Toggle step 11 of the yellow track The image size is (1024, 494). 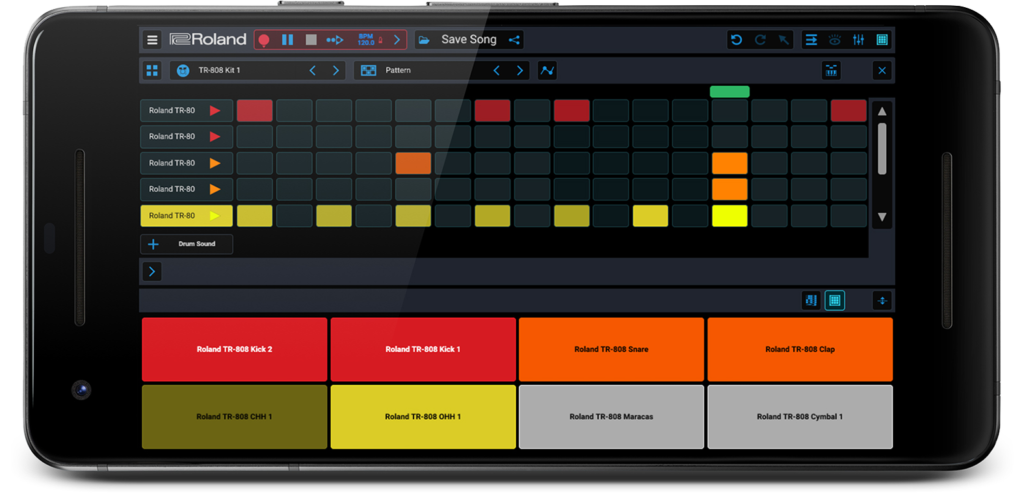(x=650, y=216)
